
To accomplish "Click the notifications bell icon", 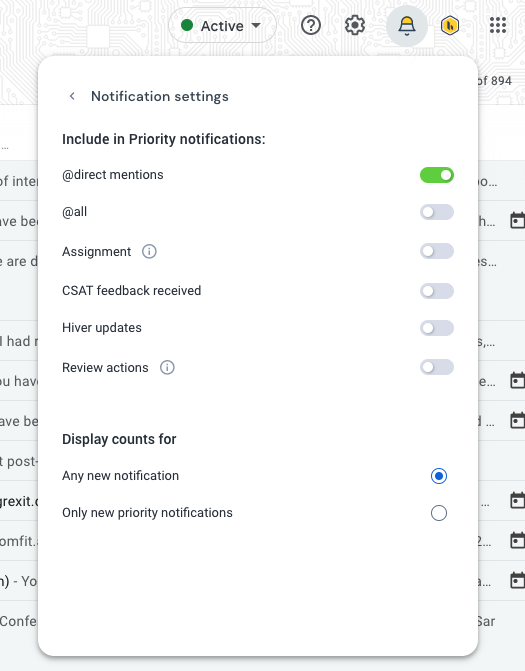I will tap(406, 26).
